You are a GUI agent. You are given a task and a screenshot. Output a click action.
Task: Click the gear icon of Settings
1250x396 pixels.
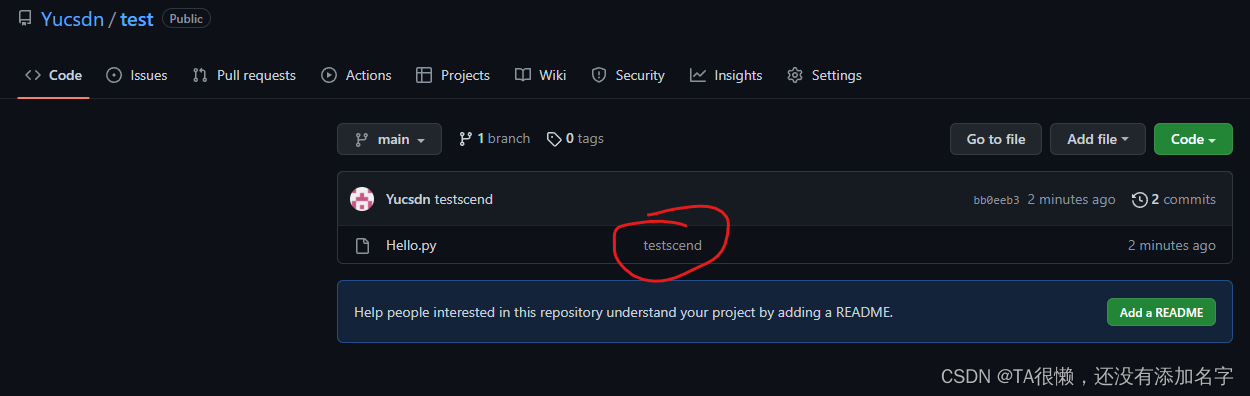[795, 75]
